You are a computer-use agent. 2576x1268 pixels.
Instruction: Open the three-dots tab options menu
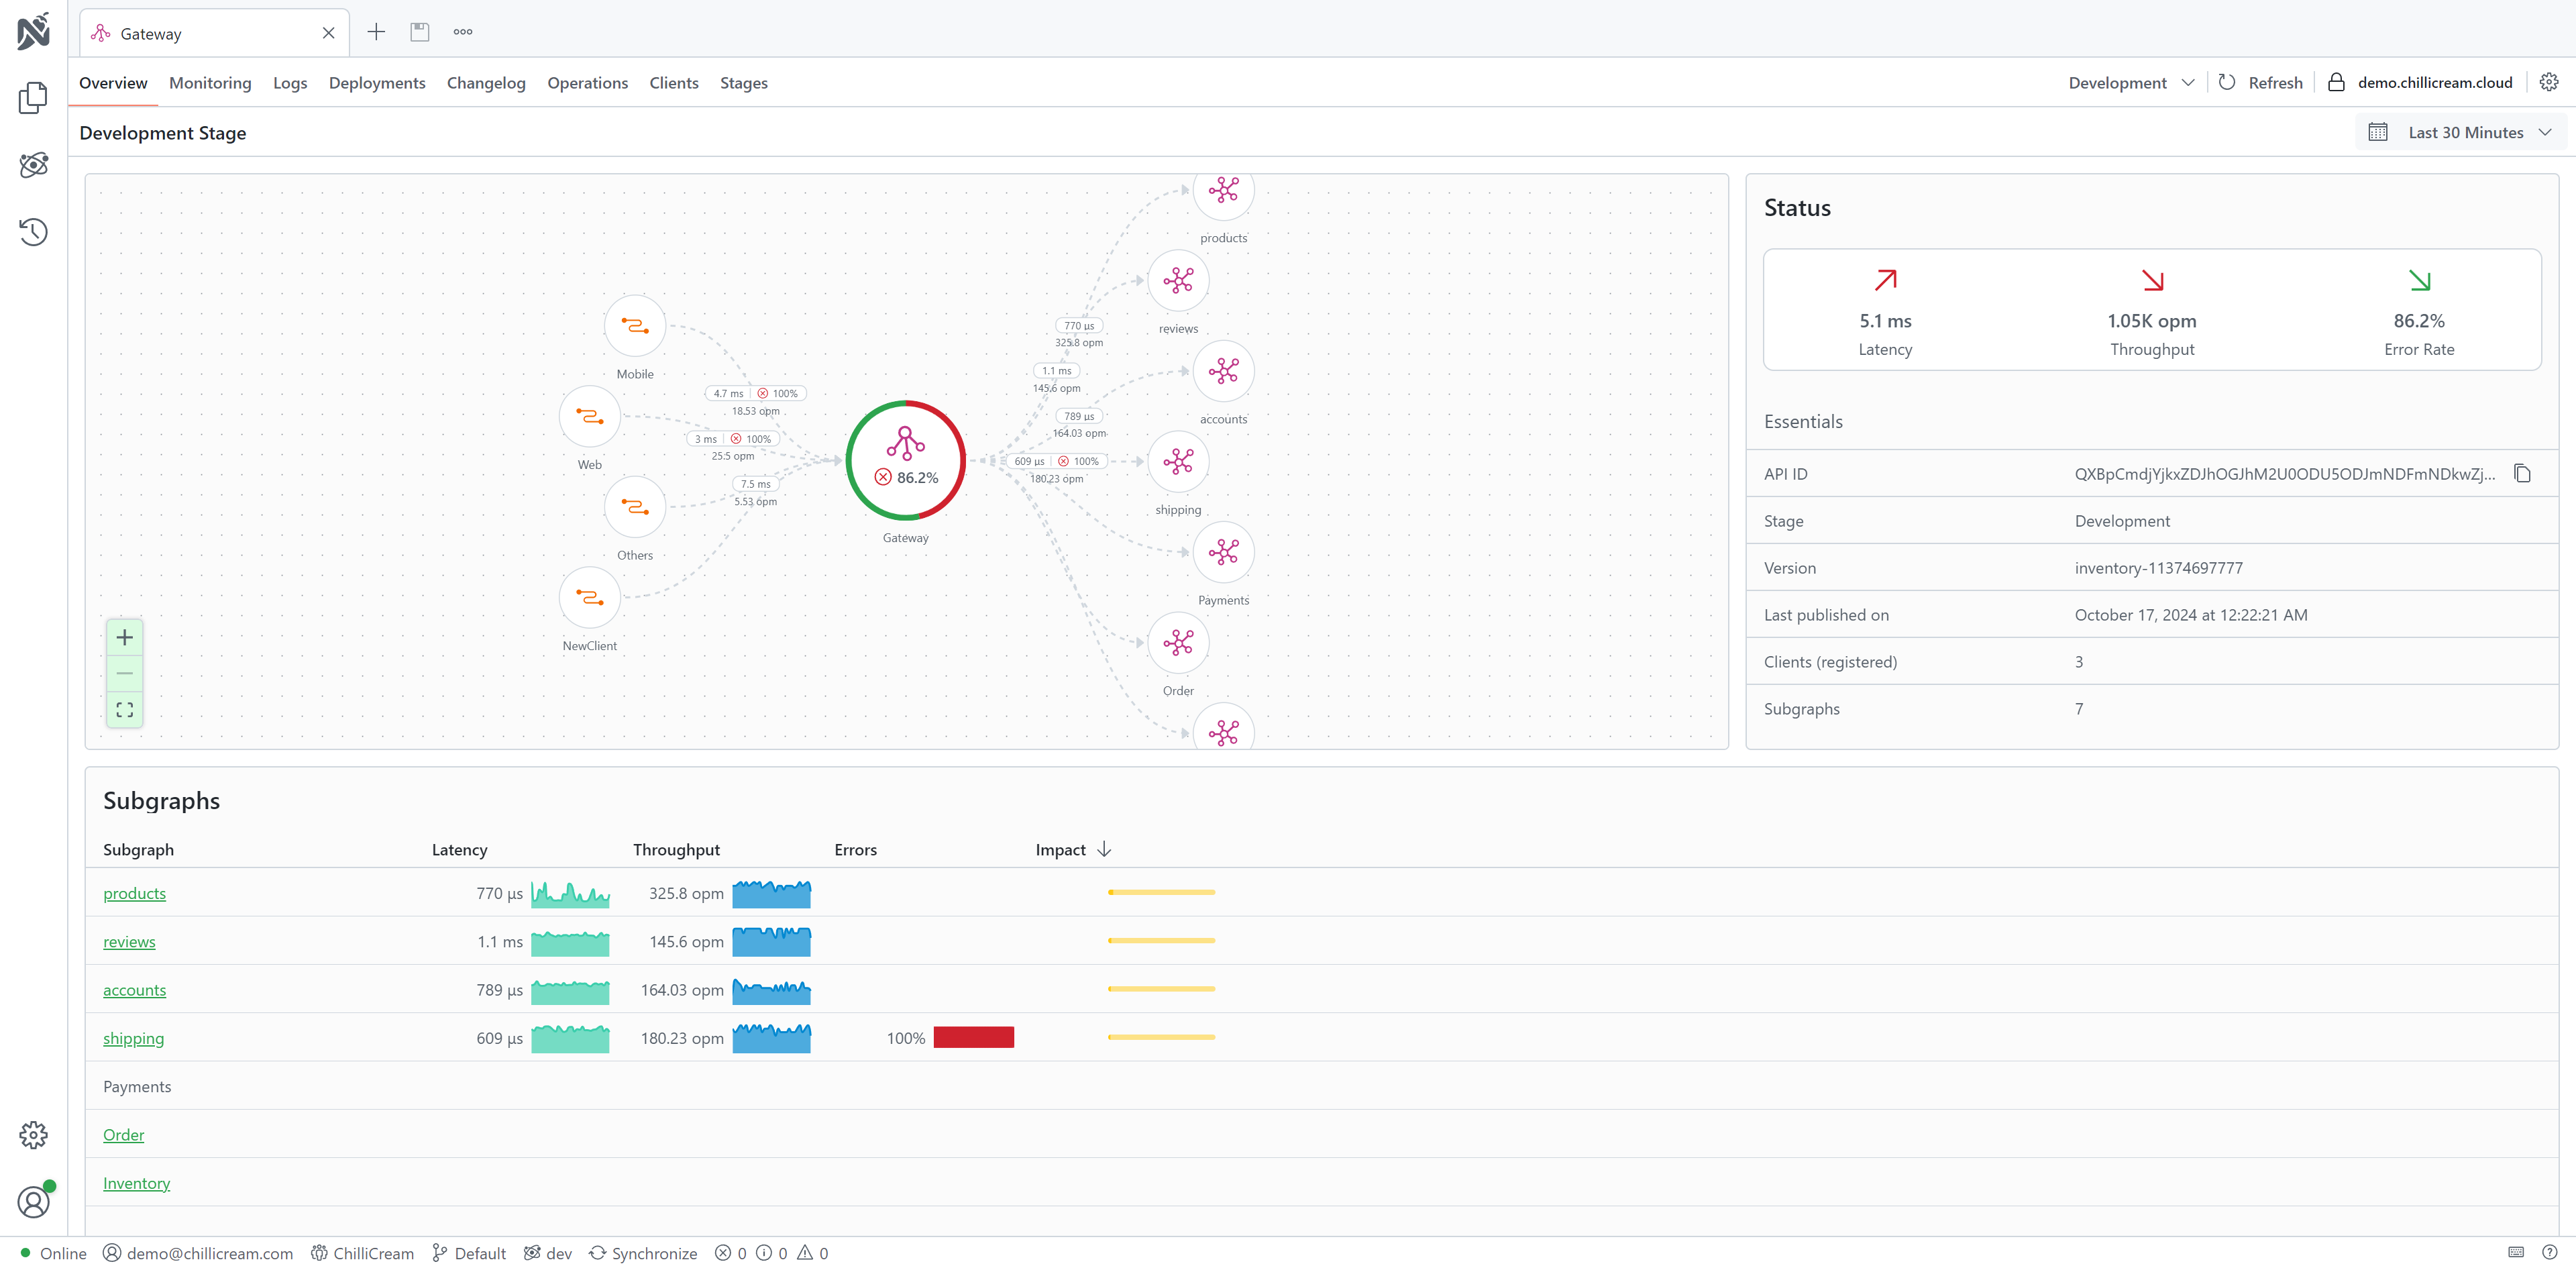pyautogui.click(x=462, y=32)
